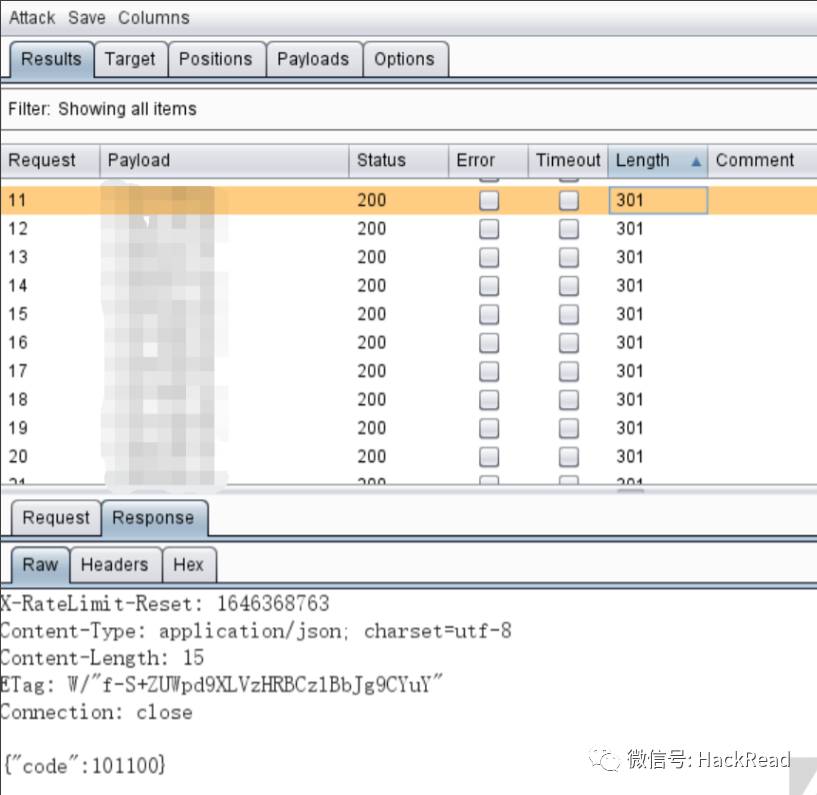The height and width of the screenshot is (795, 817).
Task: Enable the Timeout checkbox on request 15
Action: tap(568, 314)
